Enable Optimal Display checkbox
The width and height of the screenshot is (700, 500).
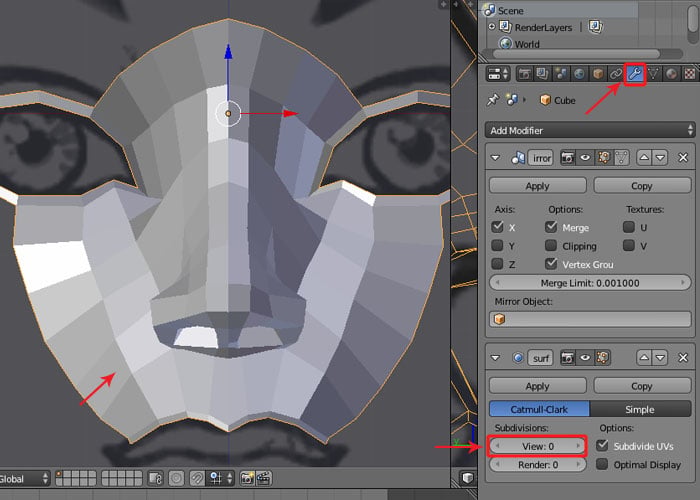click(602, 464)
